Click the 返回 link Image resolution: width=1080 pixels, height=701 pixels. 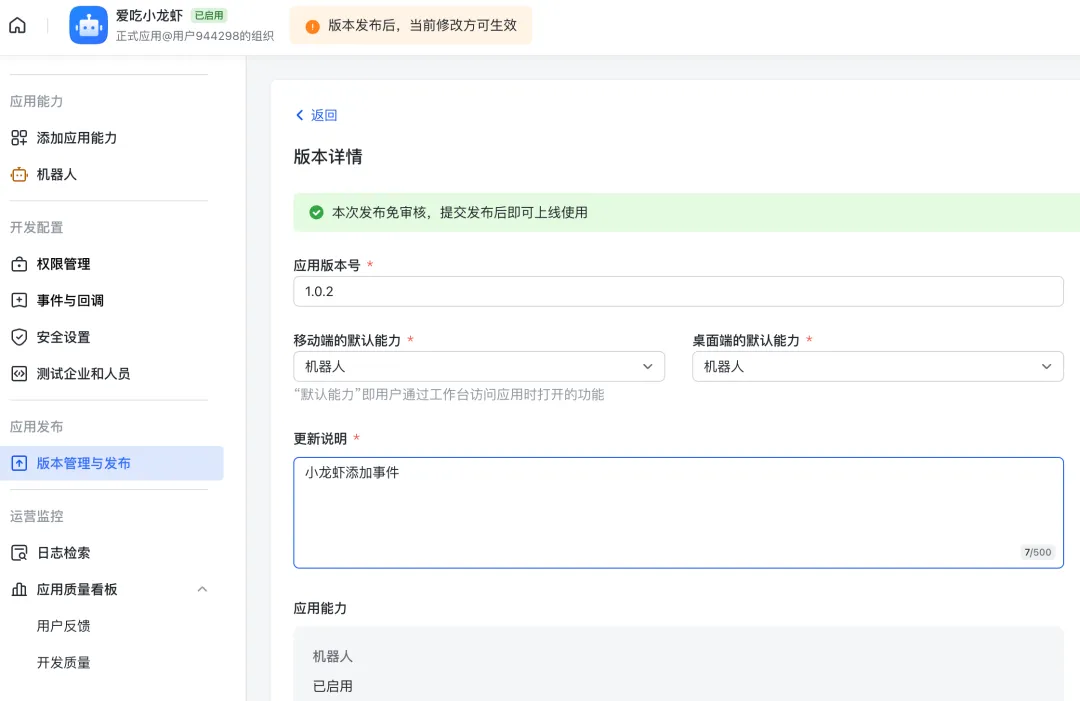pos(324,115)
